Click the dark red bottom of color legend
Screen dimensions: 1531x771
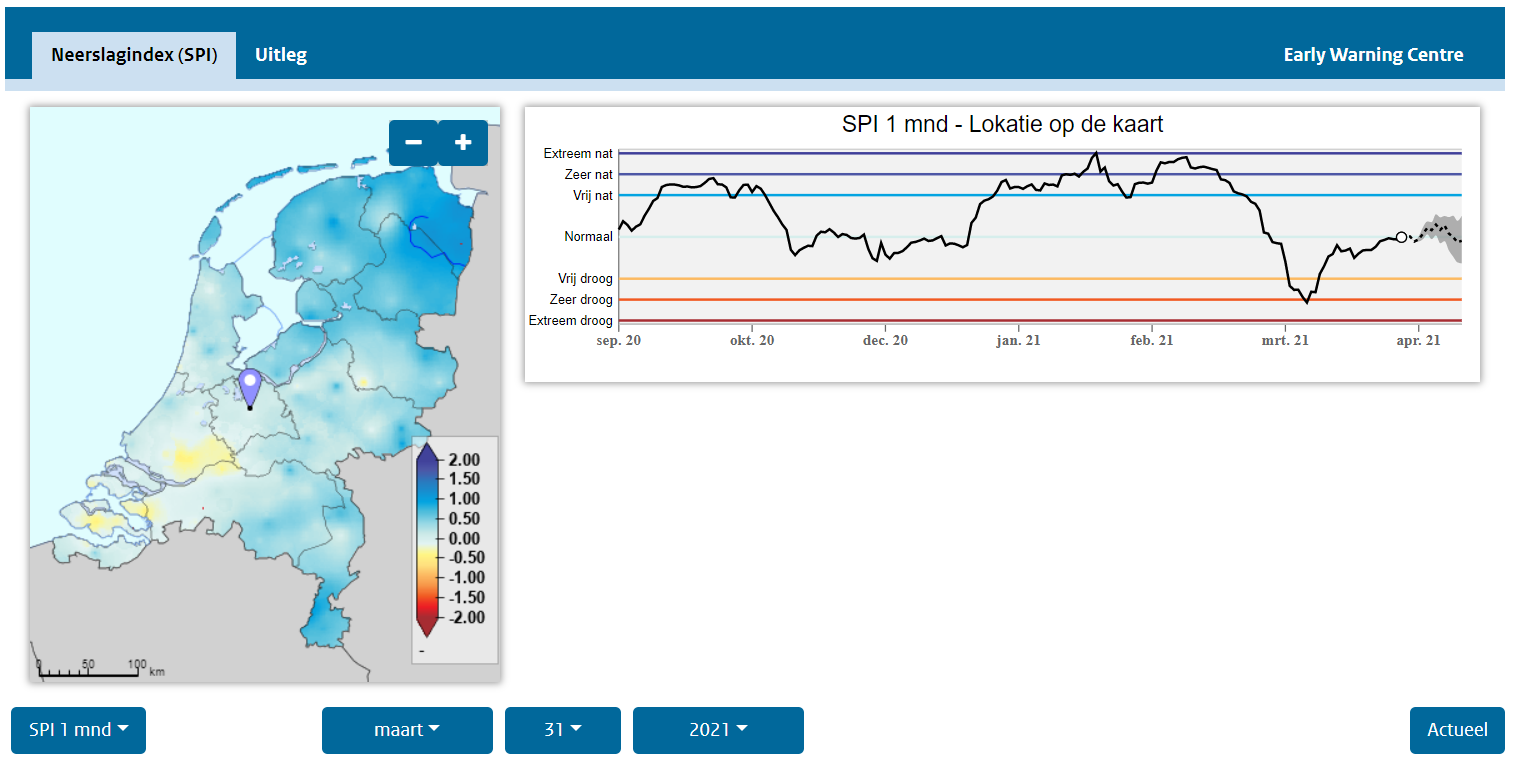pos(427,625)
